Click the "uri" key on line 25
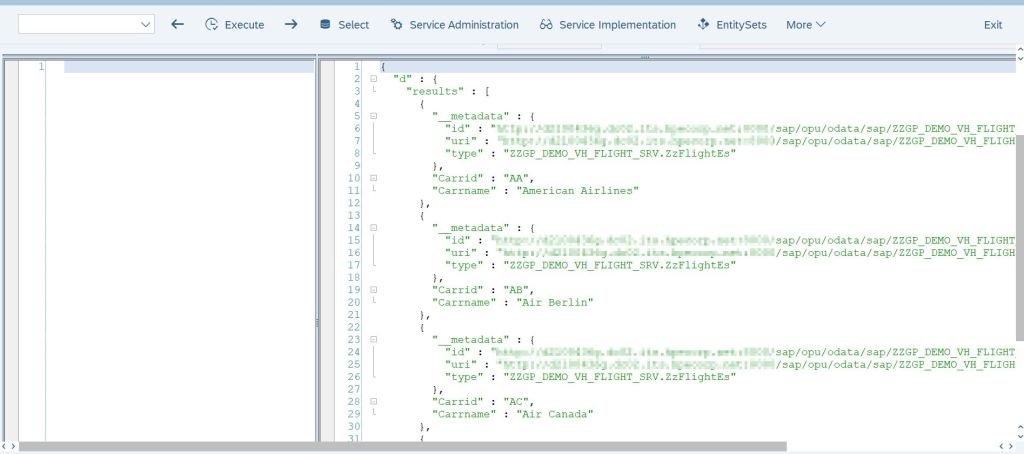1024x454 pixels. (461, 365)
